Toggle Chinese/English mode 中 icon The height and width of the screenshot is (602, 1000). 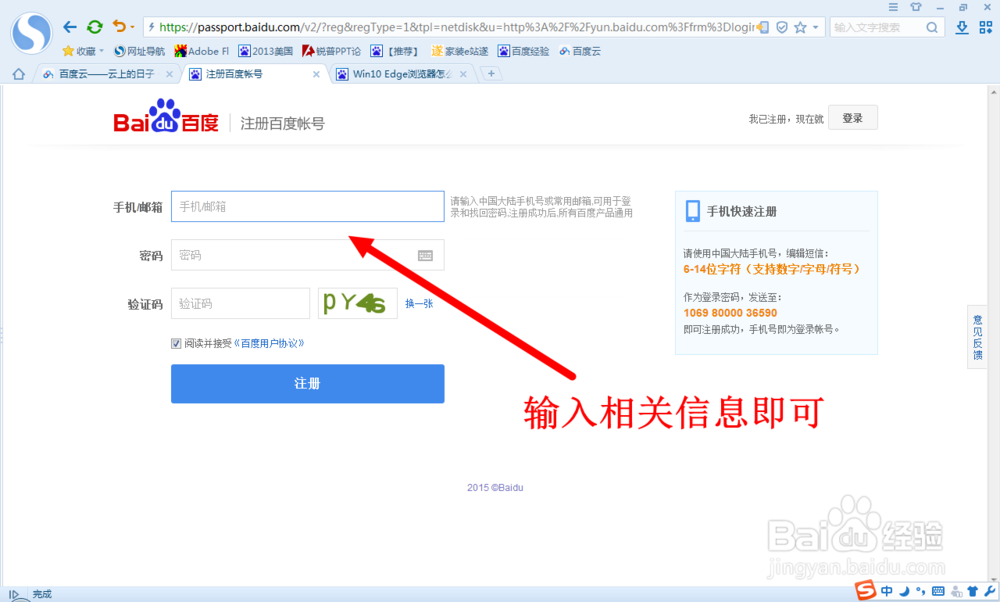click(x=887, y=591)
